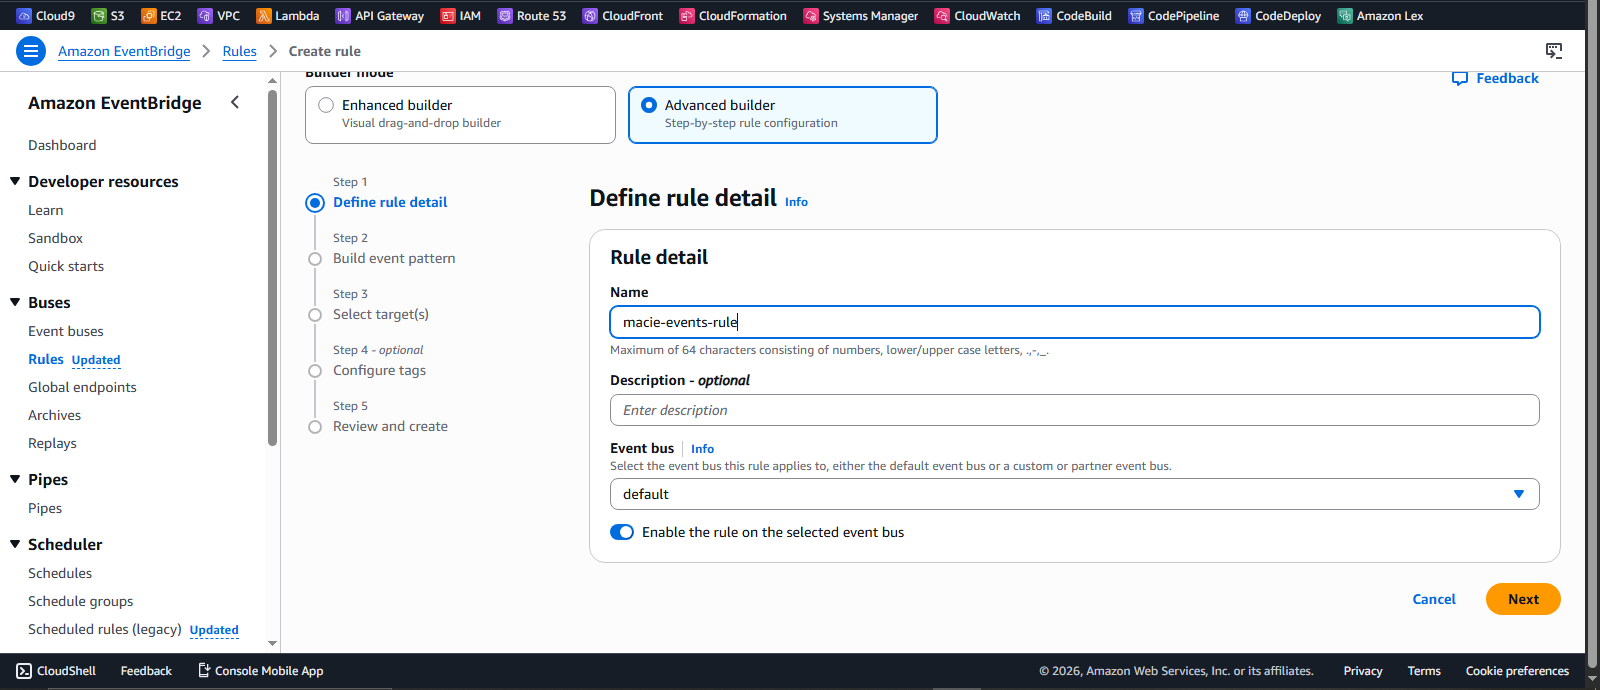This screenshot has height=690, width=1600.
Task: Follow the Rules breadcrumb link
Action: [240, 51]
